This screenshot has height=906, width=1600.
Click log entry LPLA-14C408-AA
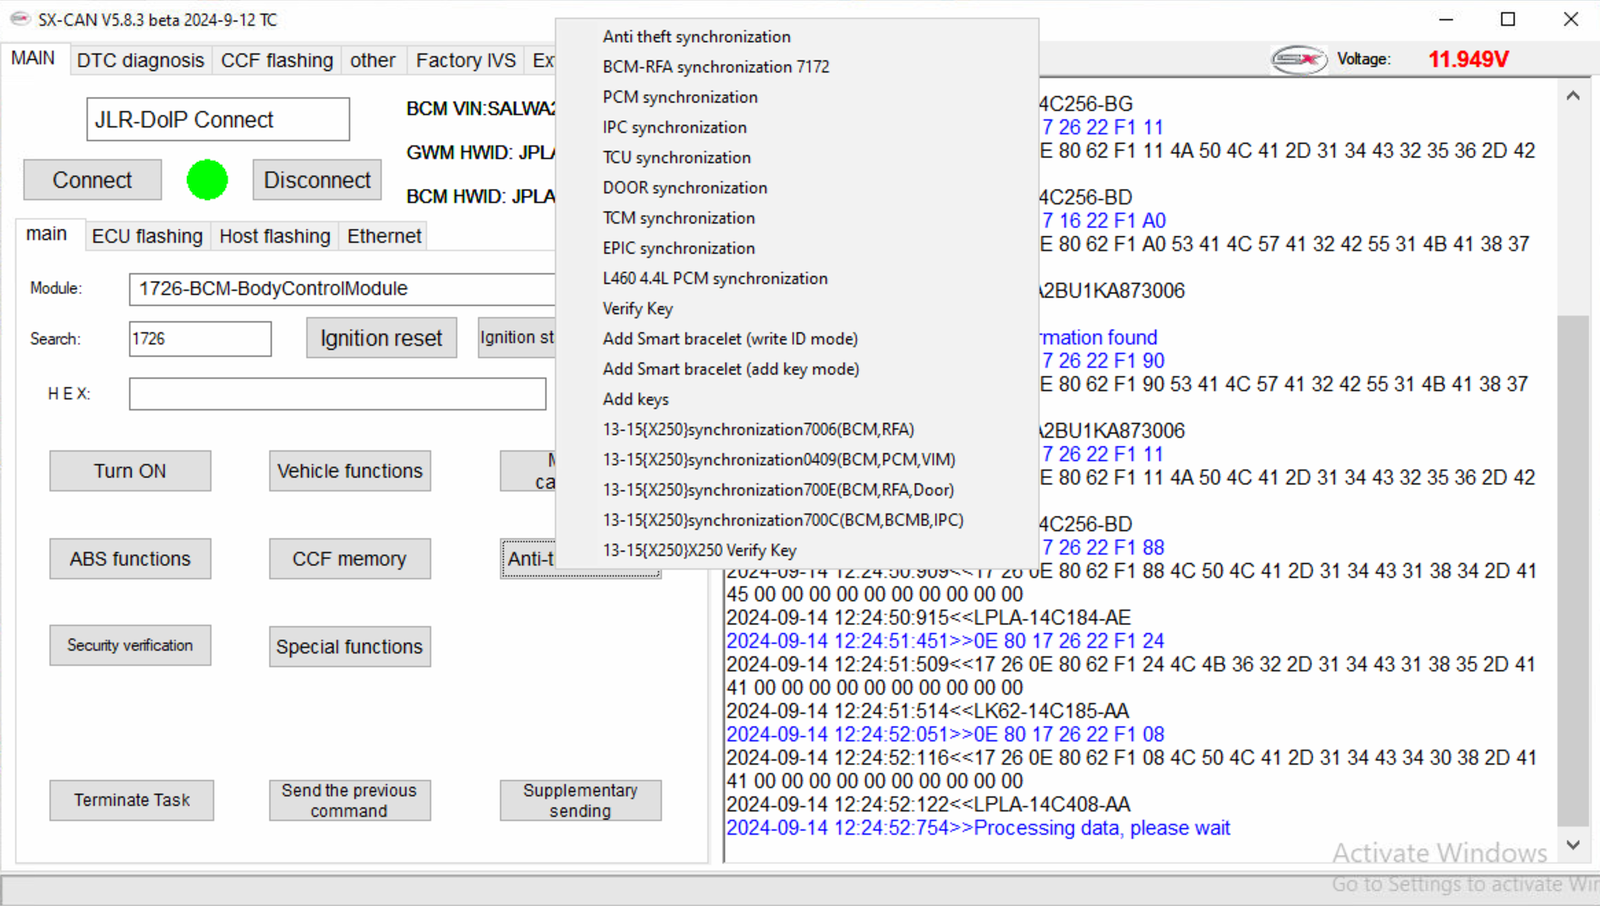[x=928, y=804]
